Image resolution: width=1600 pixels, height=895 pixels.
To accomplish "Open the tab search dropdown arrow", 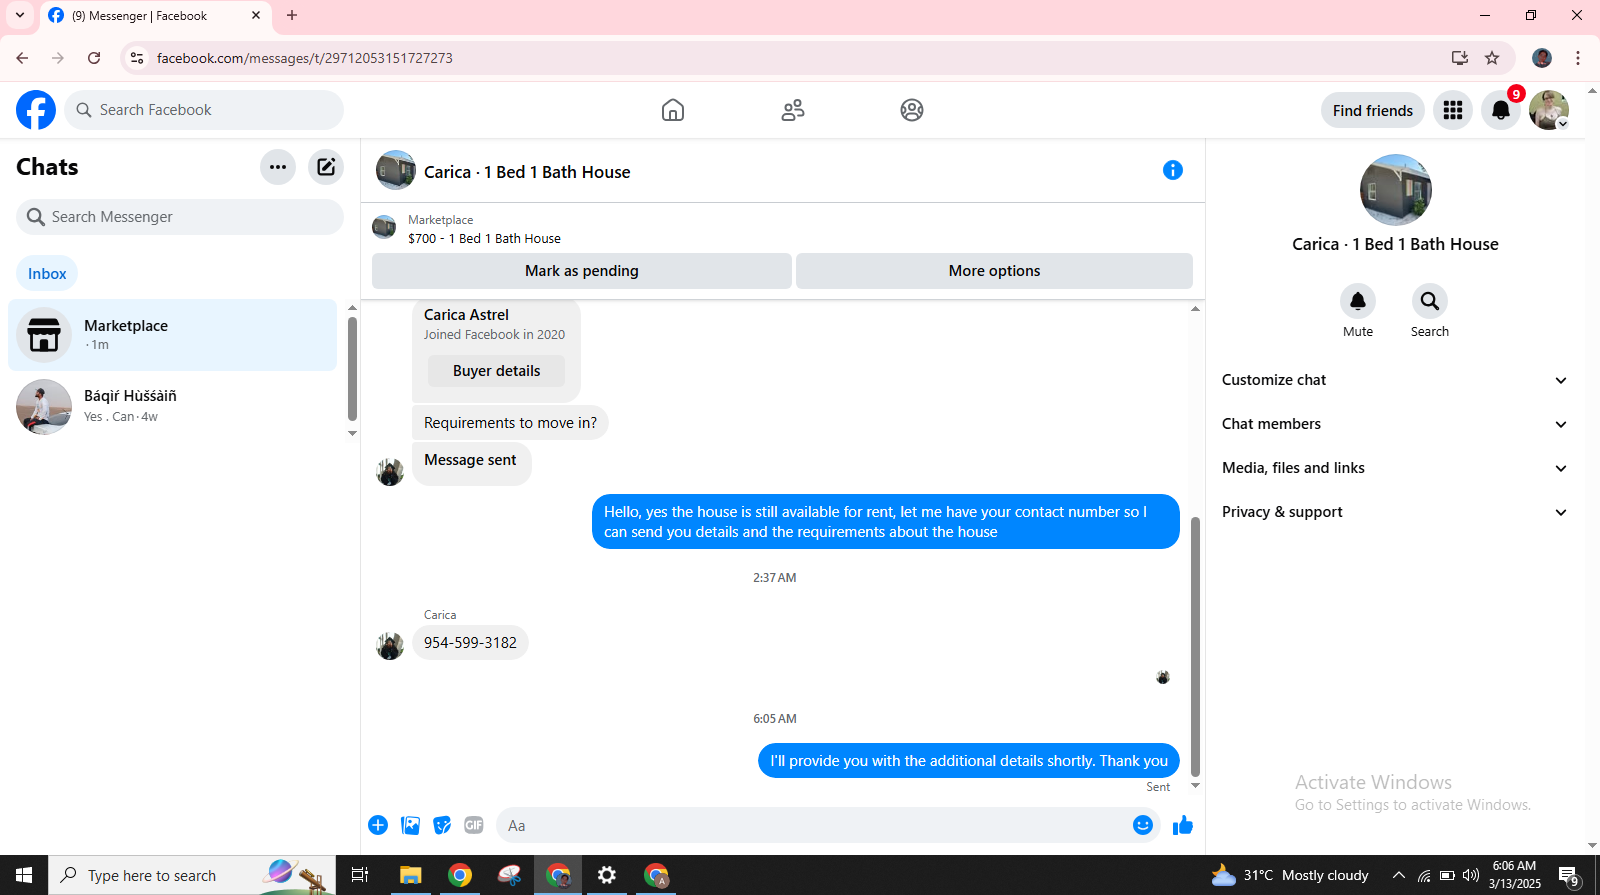I will [20, 15].
